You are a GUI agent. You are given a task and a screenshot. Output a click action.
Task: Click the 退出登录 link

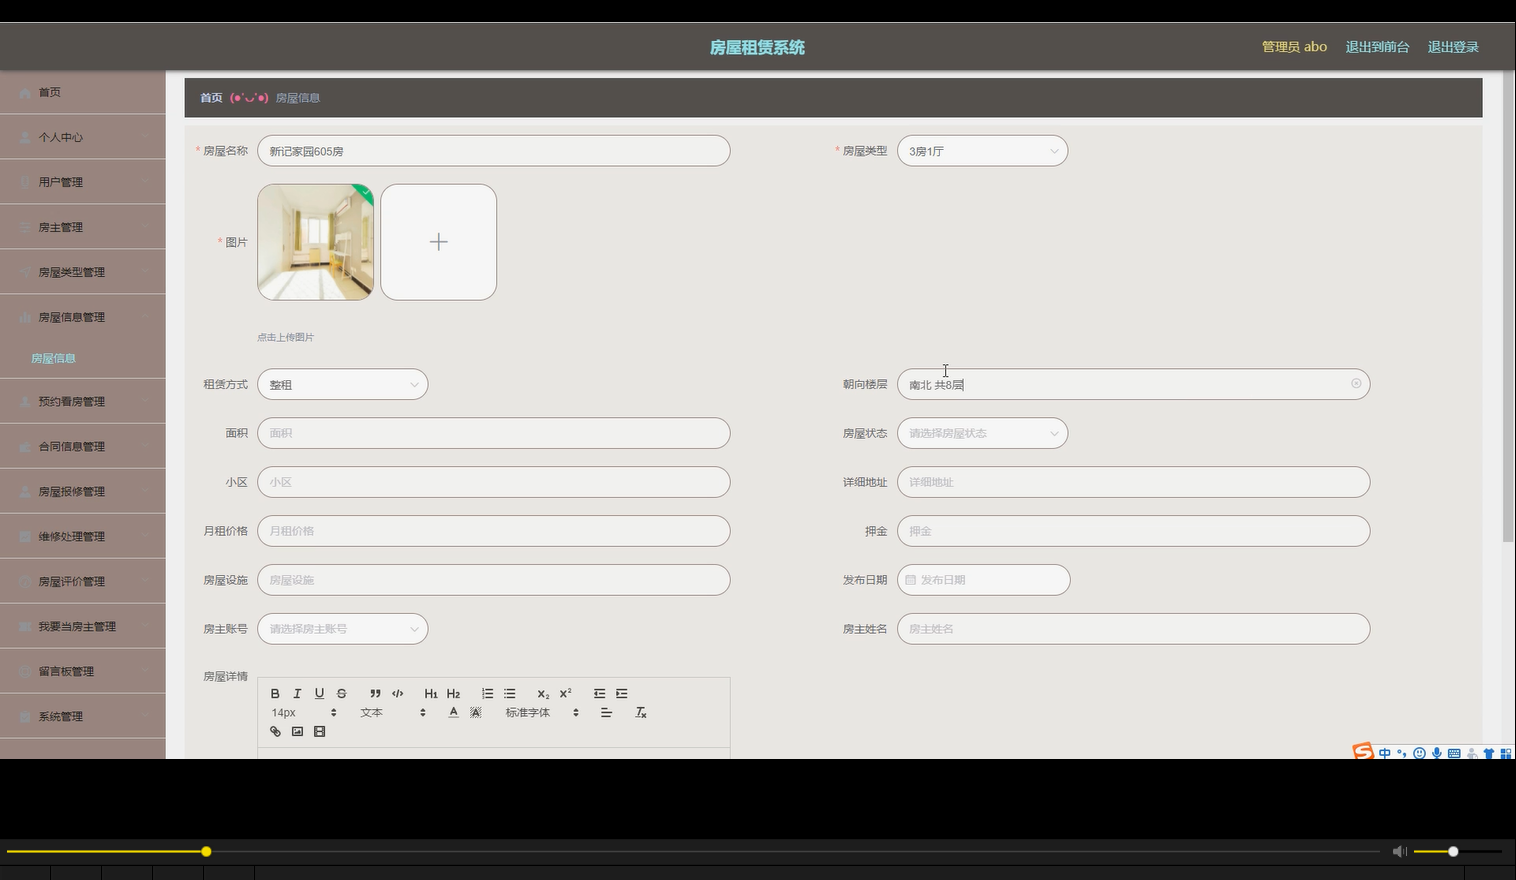1452,46
